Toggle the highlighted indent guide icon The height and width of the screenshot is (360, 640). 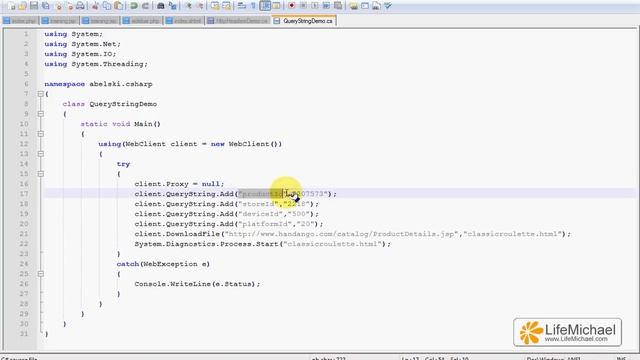[x=265, y=6]
